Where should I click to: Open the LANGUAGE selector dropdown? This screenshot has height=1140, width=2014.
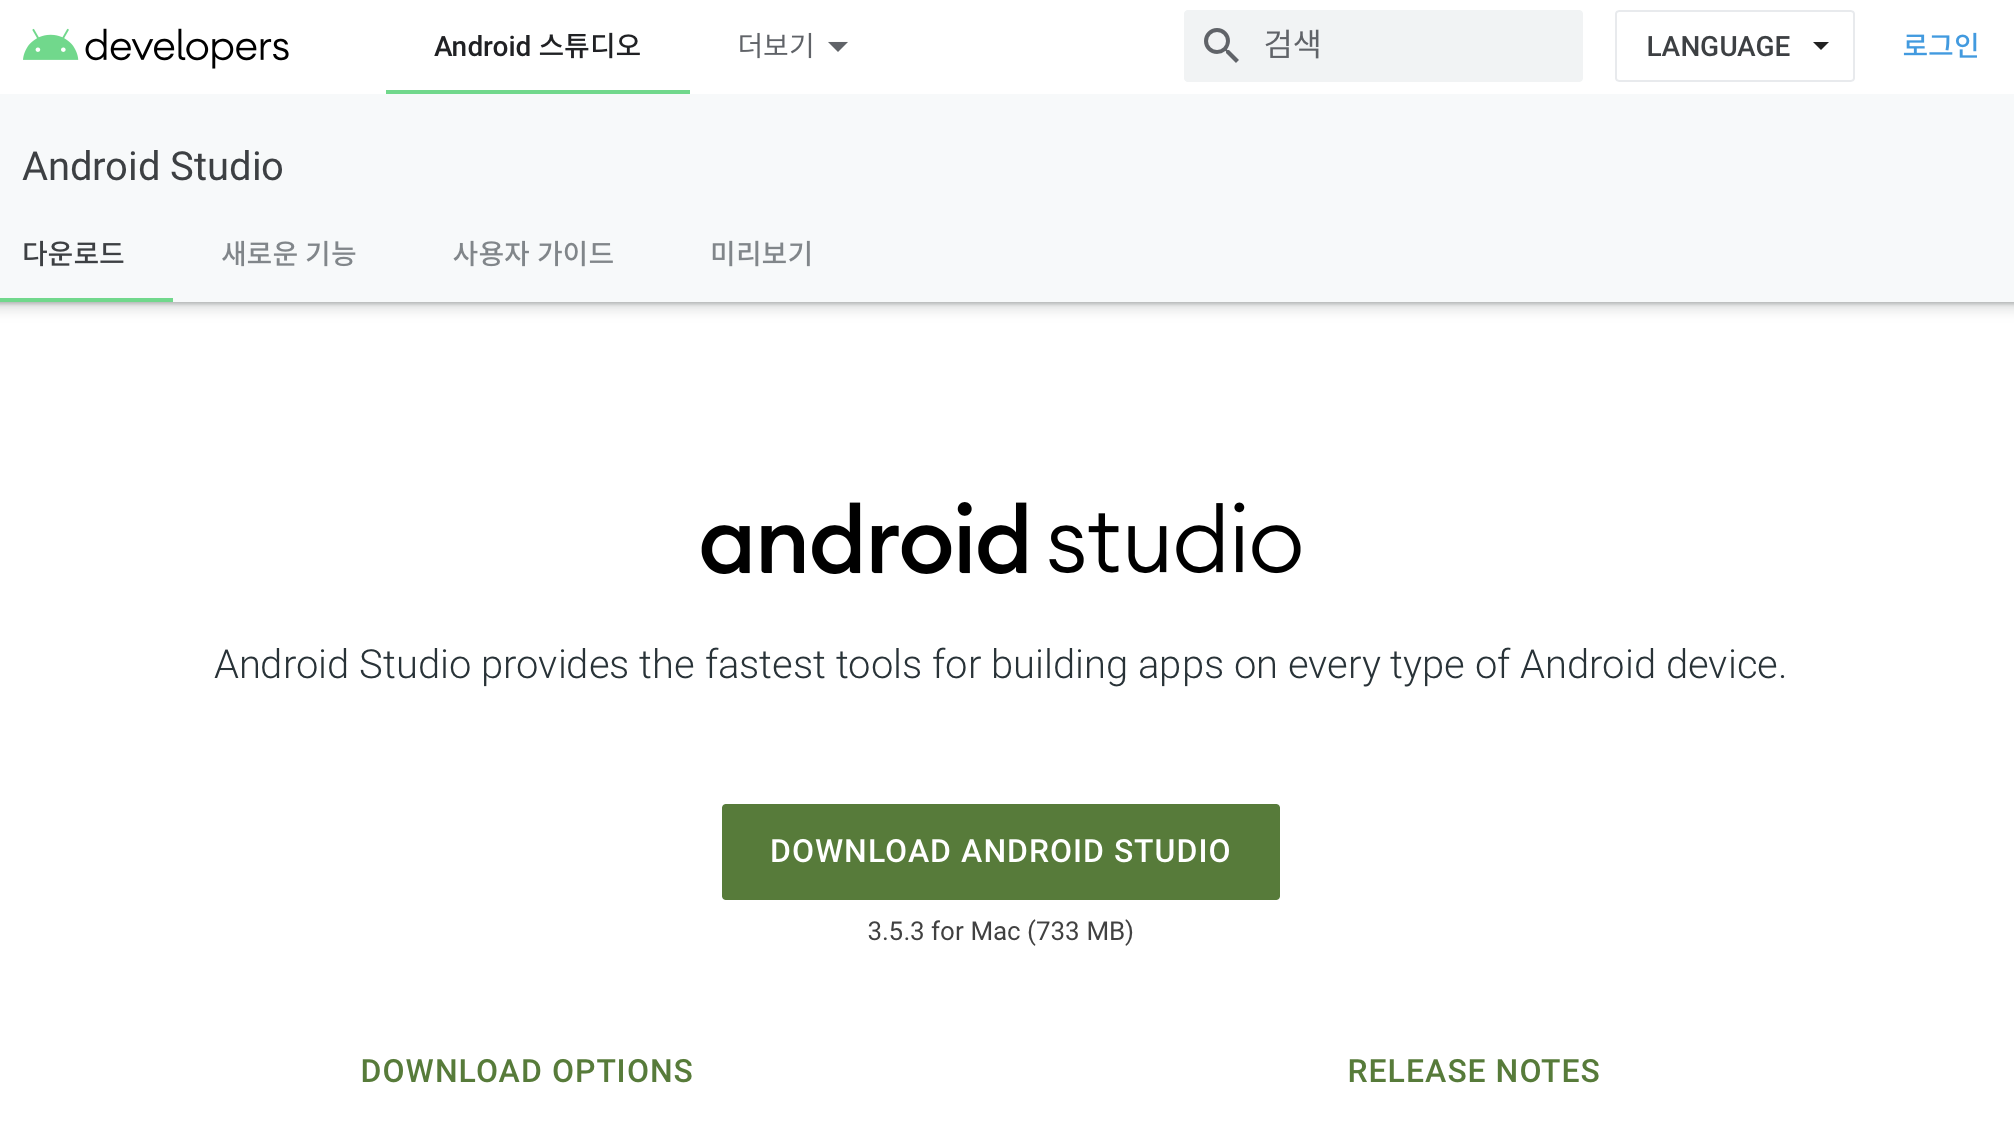pyautogui.click(x=1718, y=46)
